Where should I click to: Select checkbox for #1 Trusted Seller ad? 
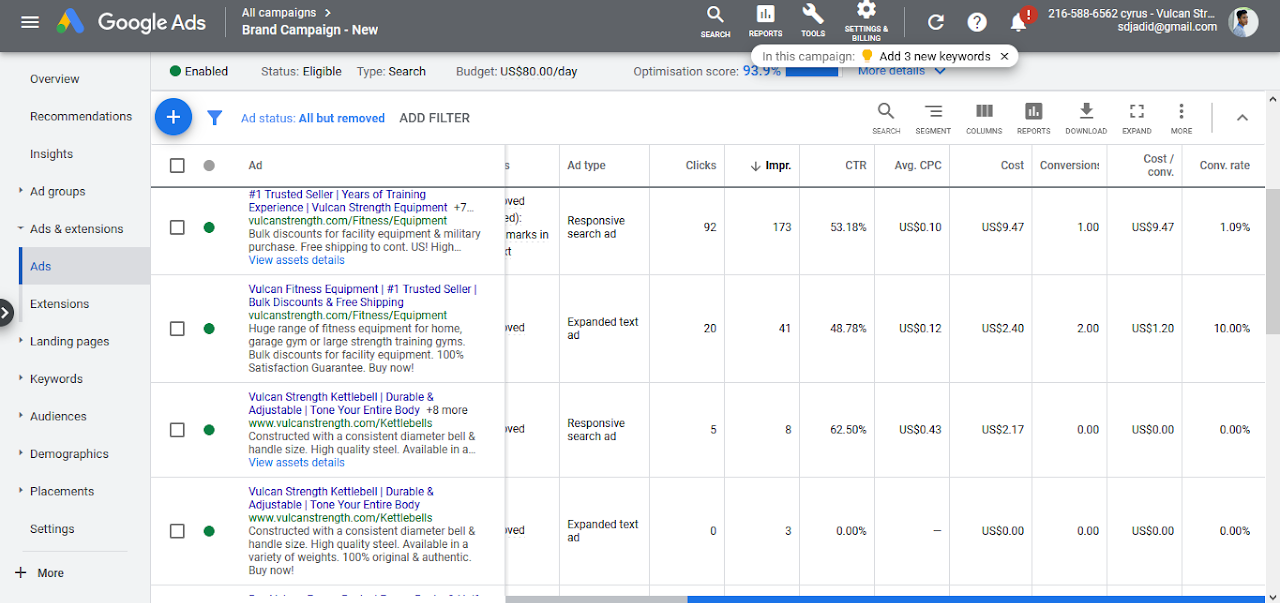177,227
